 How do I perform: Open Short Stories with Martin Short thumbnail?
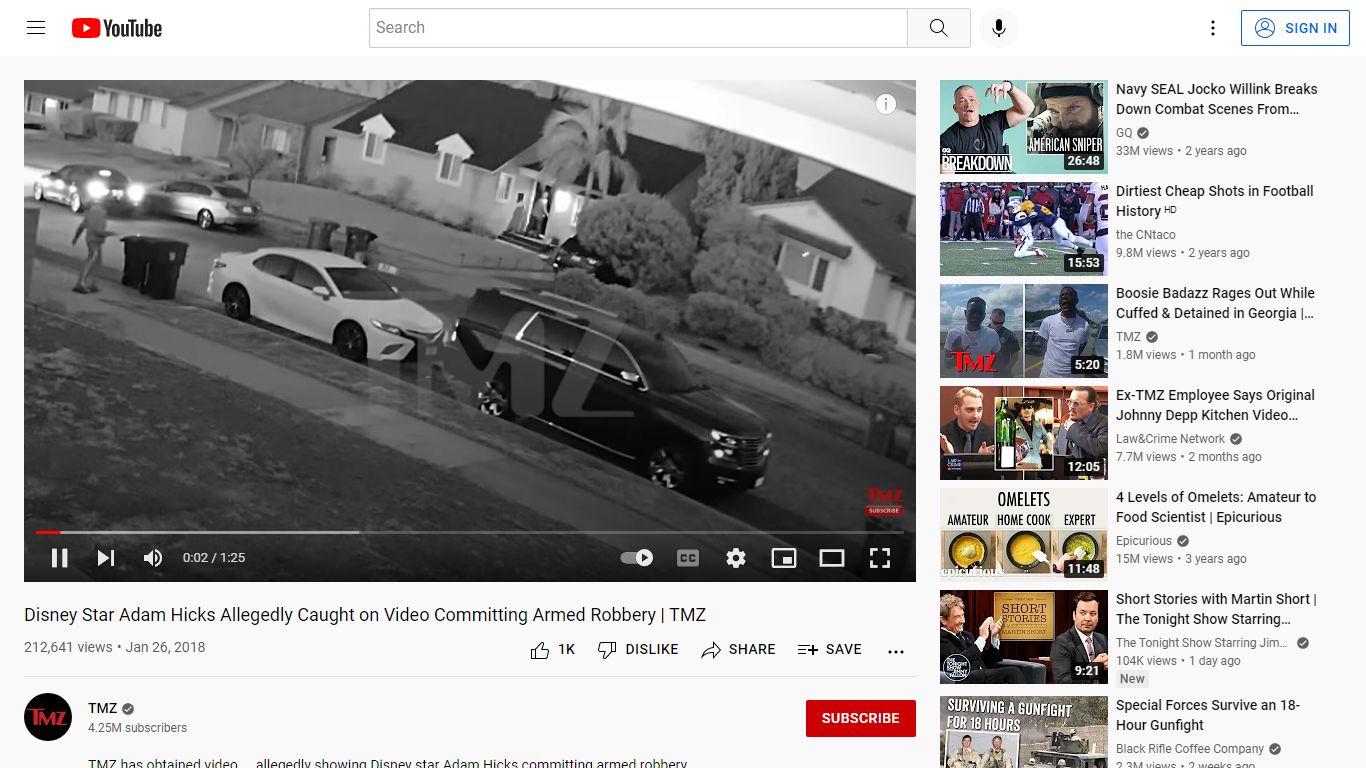point(1024,637)
